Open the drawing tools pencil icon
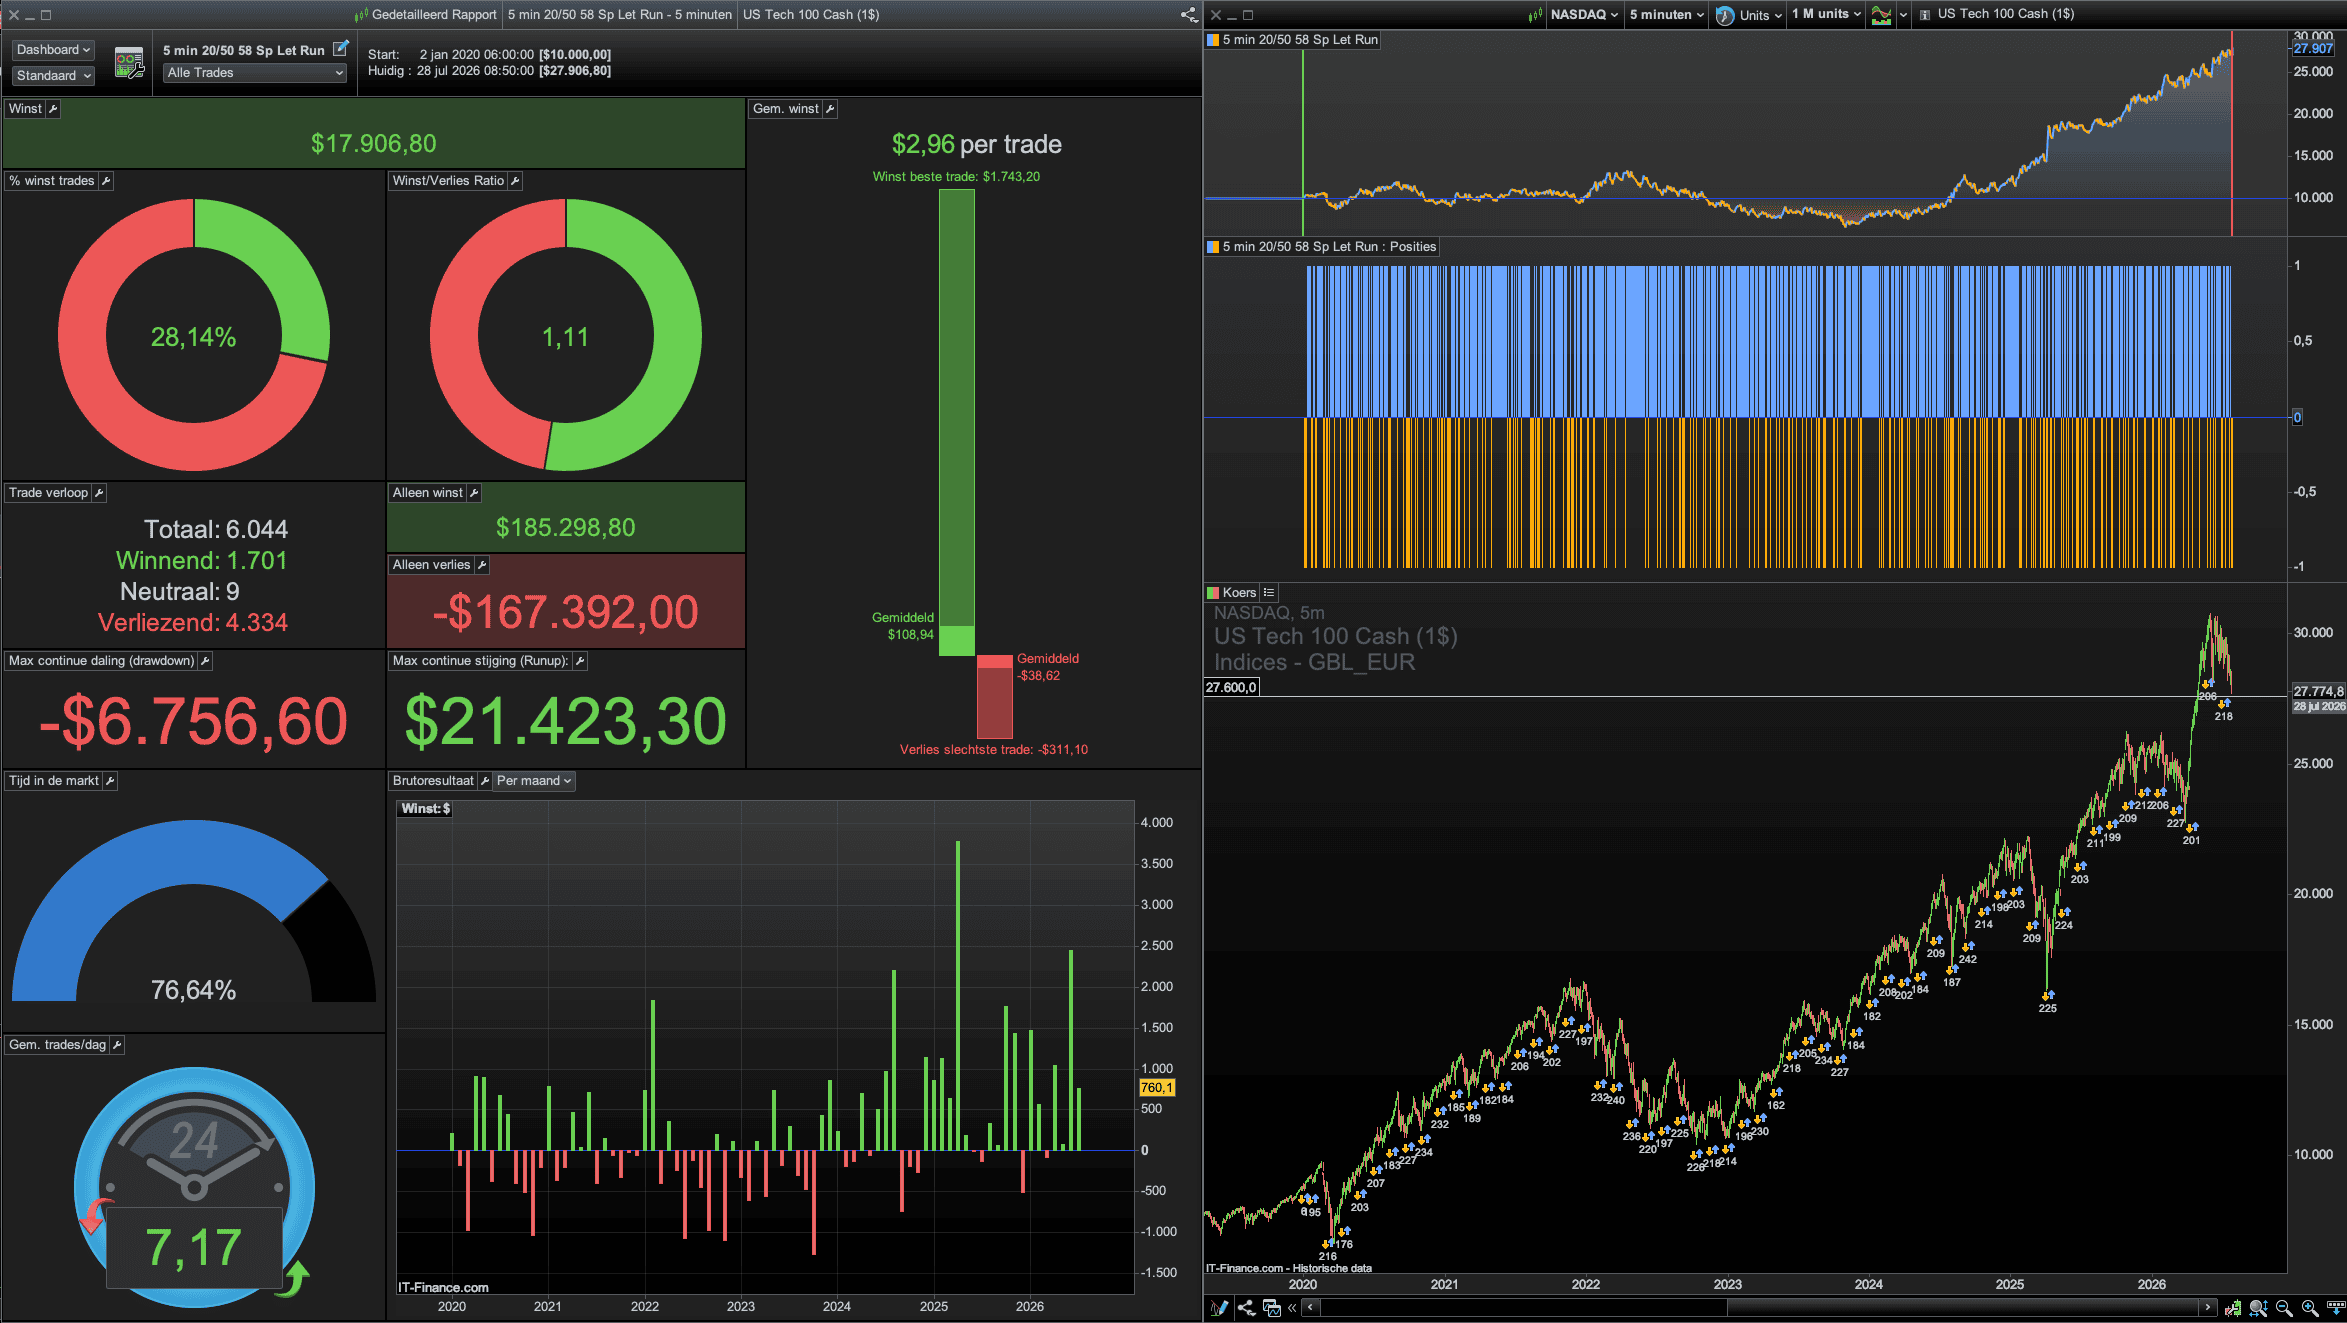Viewport: 2347px width, 1323px height. click(x=1219, y=1308)
